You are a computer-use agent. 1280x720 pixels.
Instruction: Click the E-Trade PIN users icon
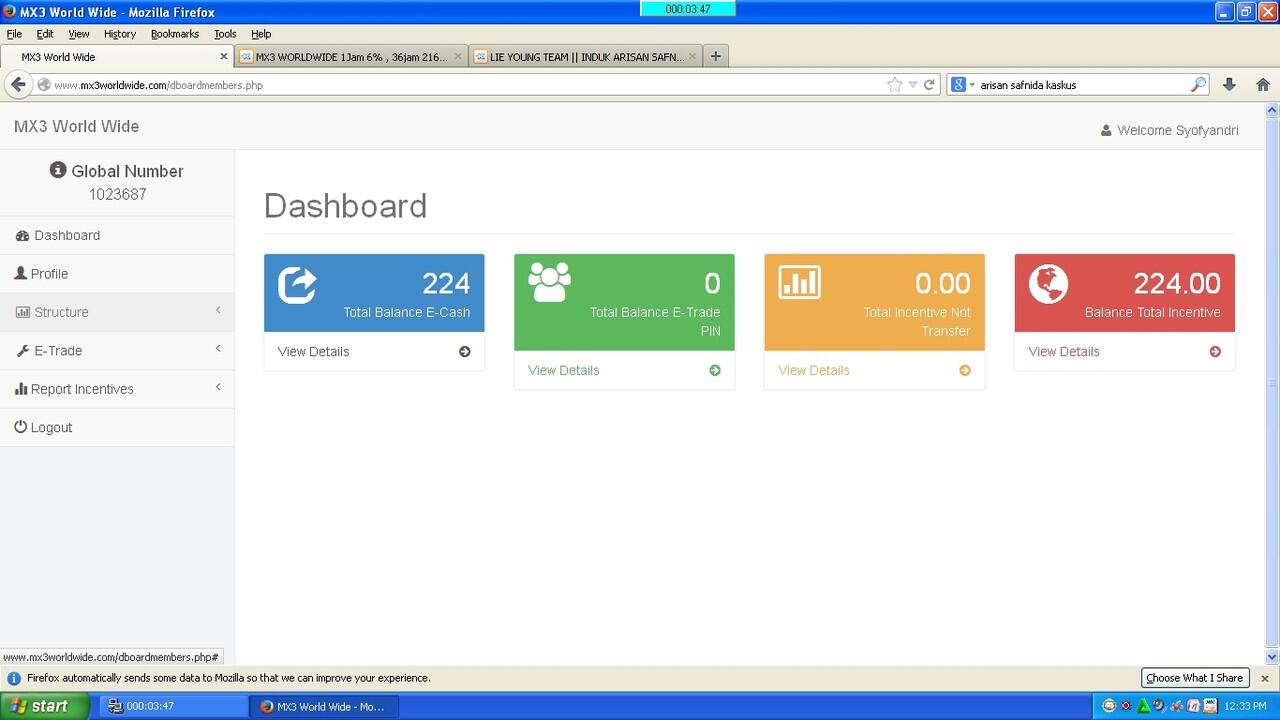pyautogui.click(x=549, y=282)
